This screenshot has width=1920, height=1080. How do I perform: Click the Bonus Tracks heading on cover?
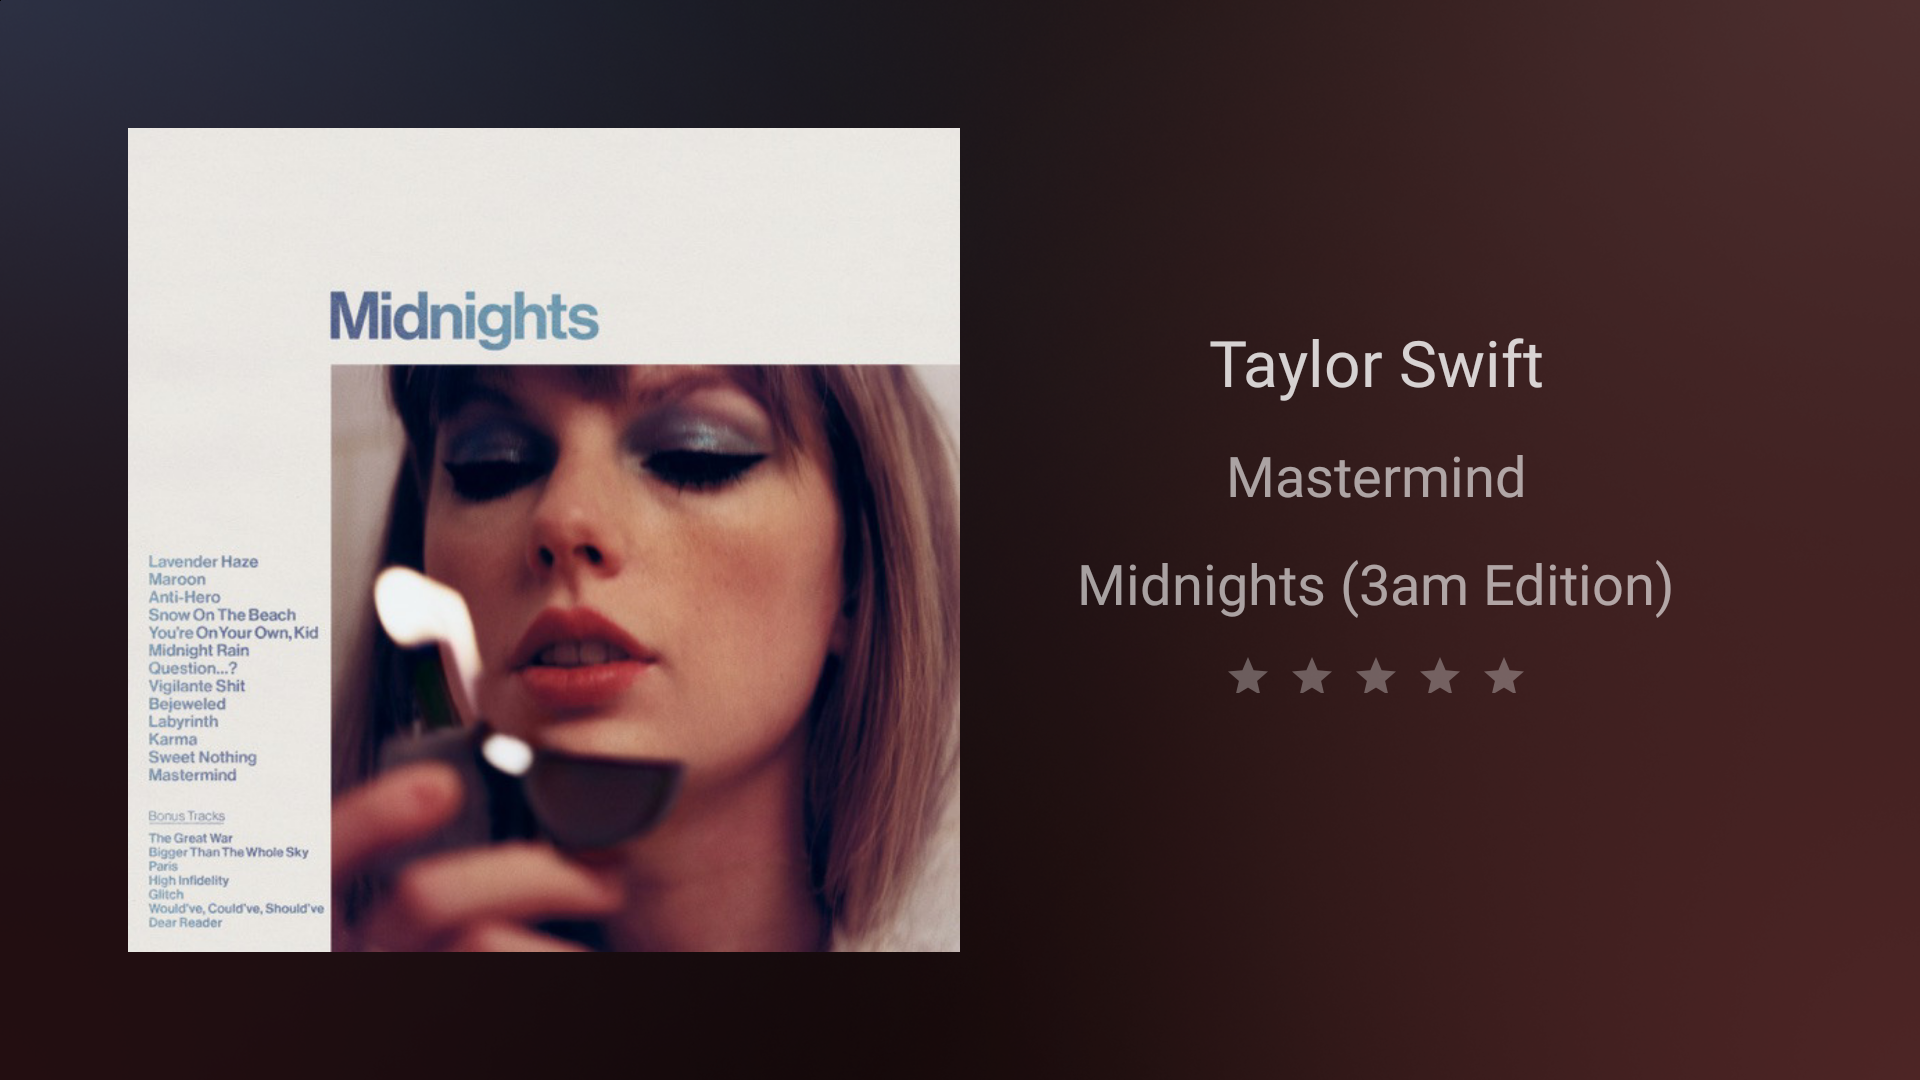[x=186, y=816]
